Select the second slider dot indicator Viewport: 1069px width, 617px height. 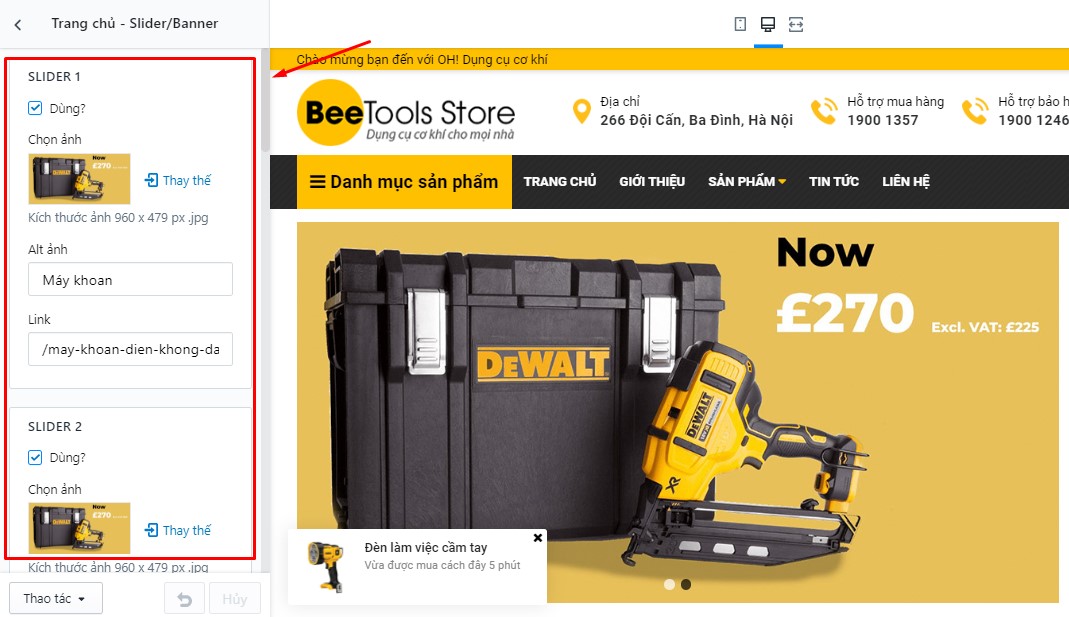(x=686, y=584)
